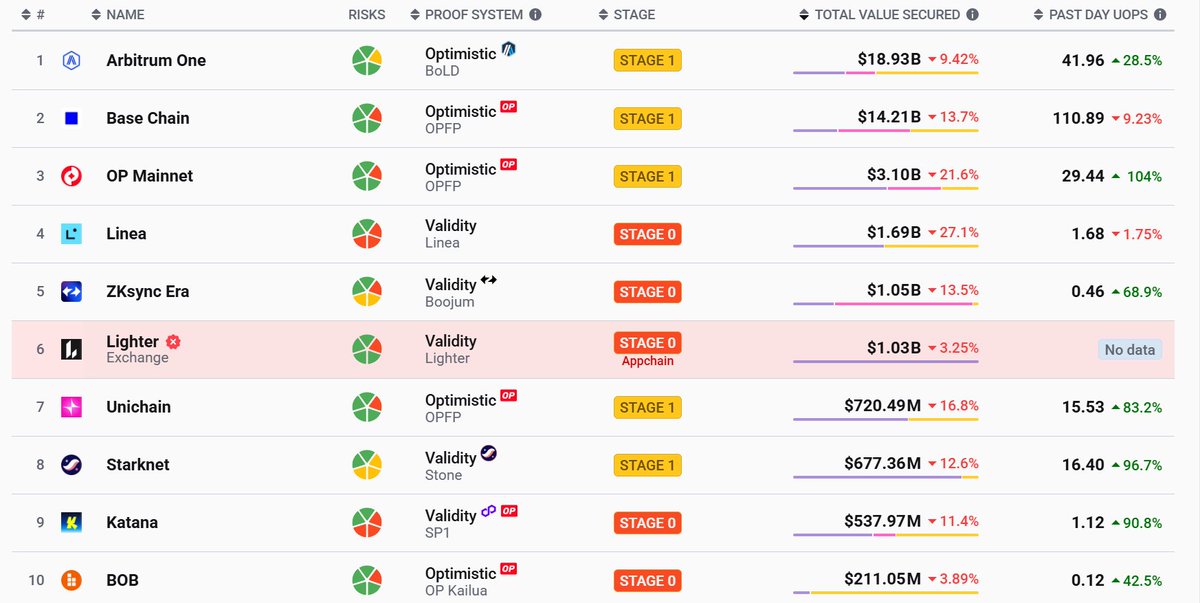Sort the table by Stage column
The width and height of the screenshot is (1200, 603).
(x=634, y=15)
